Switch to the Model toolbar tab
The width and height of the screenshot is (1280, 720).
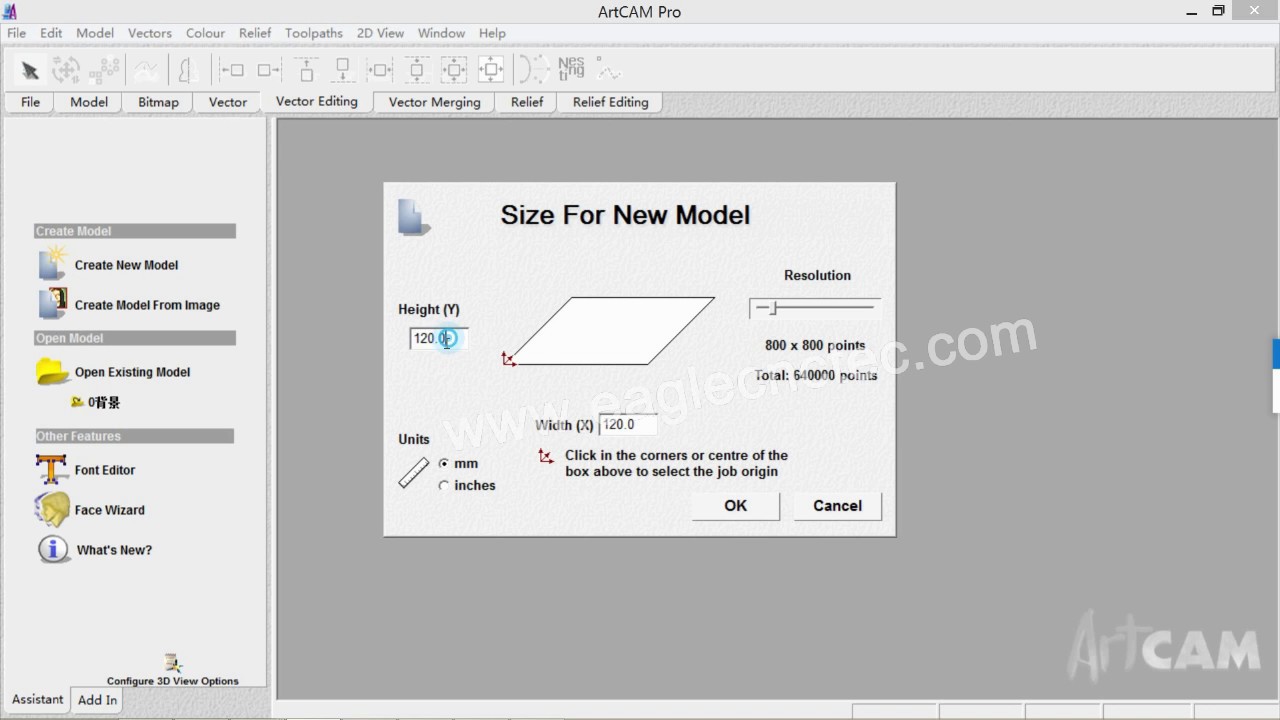(89, 102)
